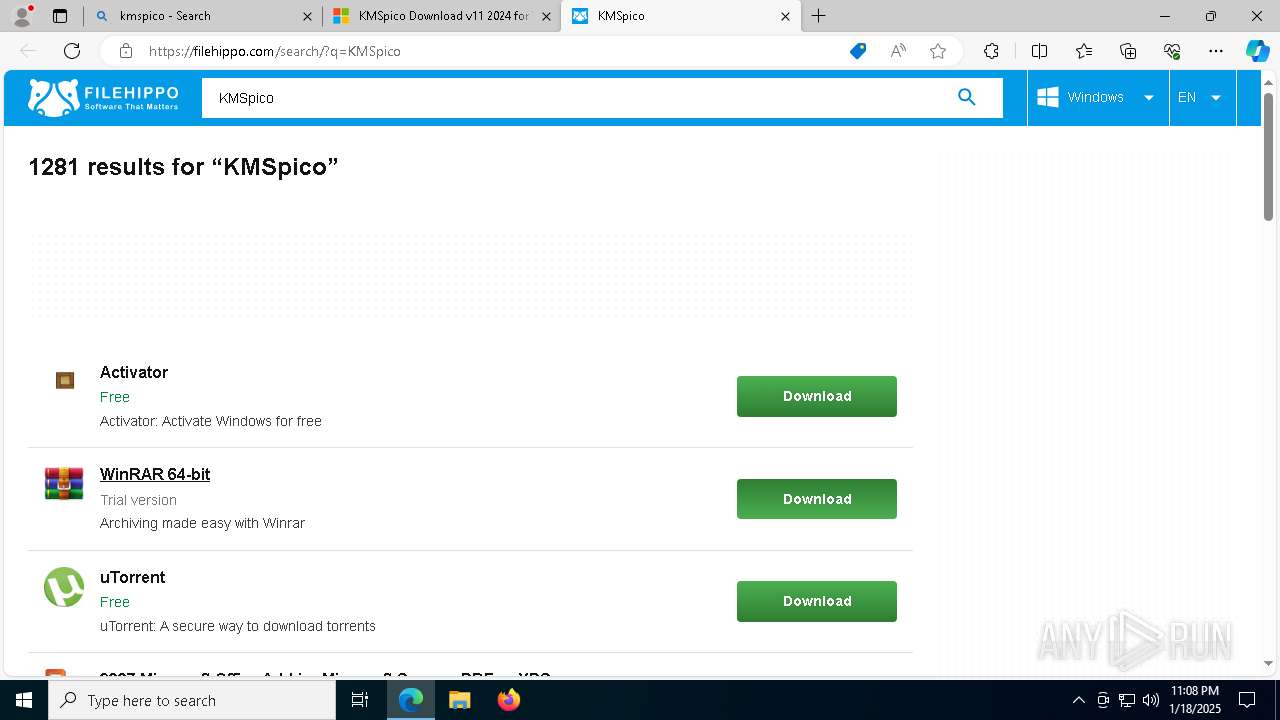
Task: Toggle split screen view
Action: [1039, 51]
